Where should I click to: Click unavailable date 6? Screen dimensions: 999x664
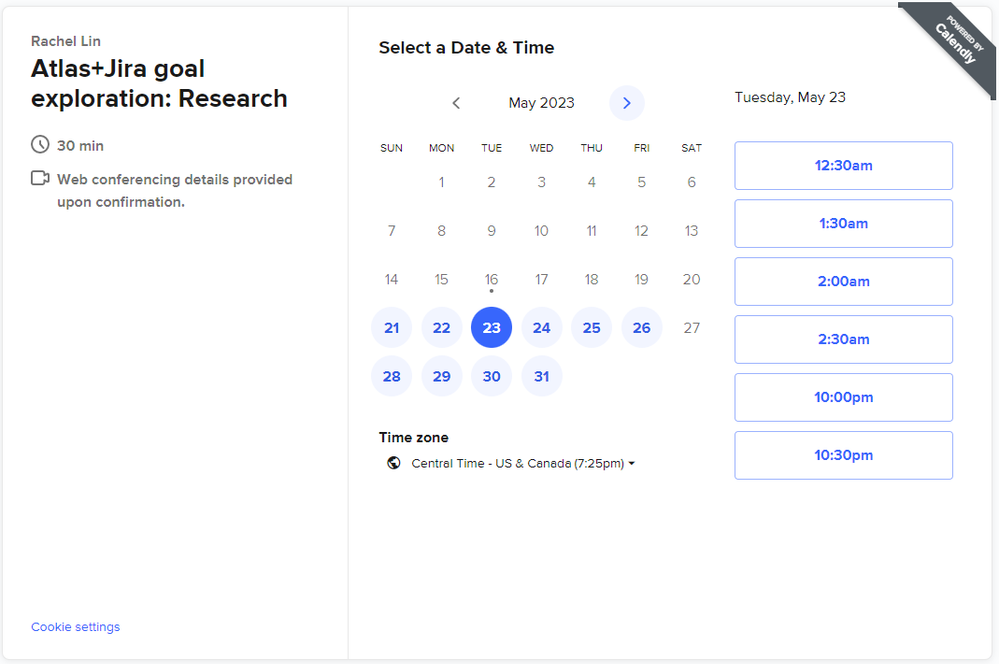691,182
